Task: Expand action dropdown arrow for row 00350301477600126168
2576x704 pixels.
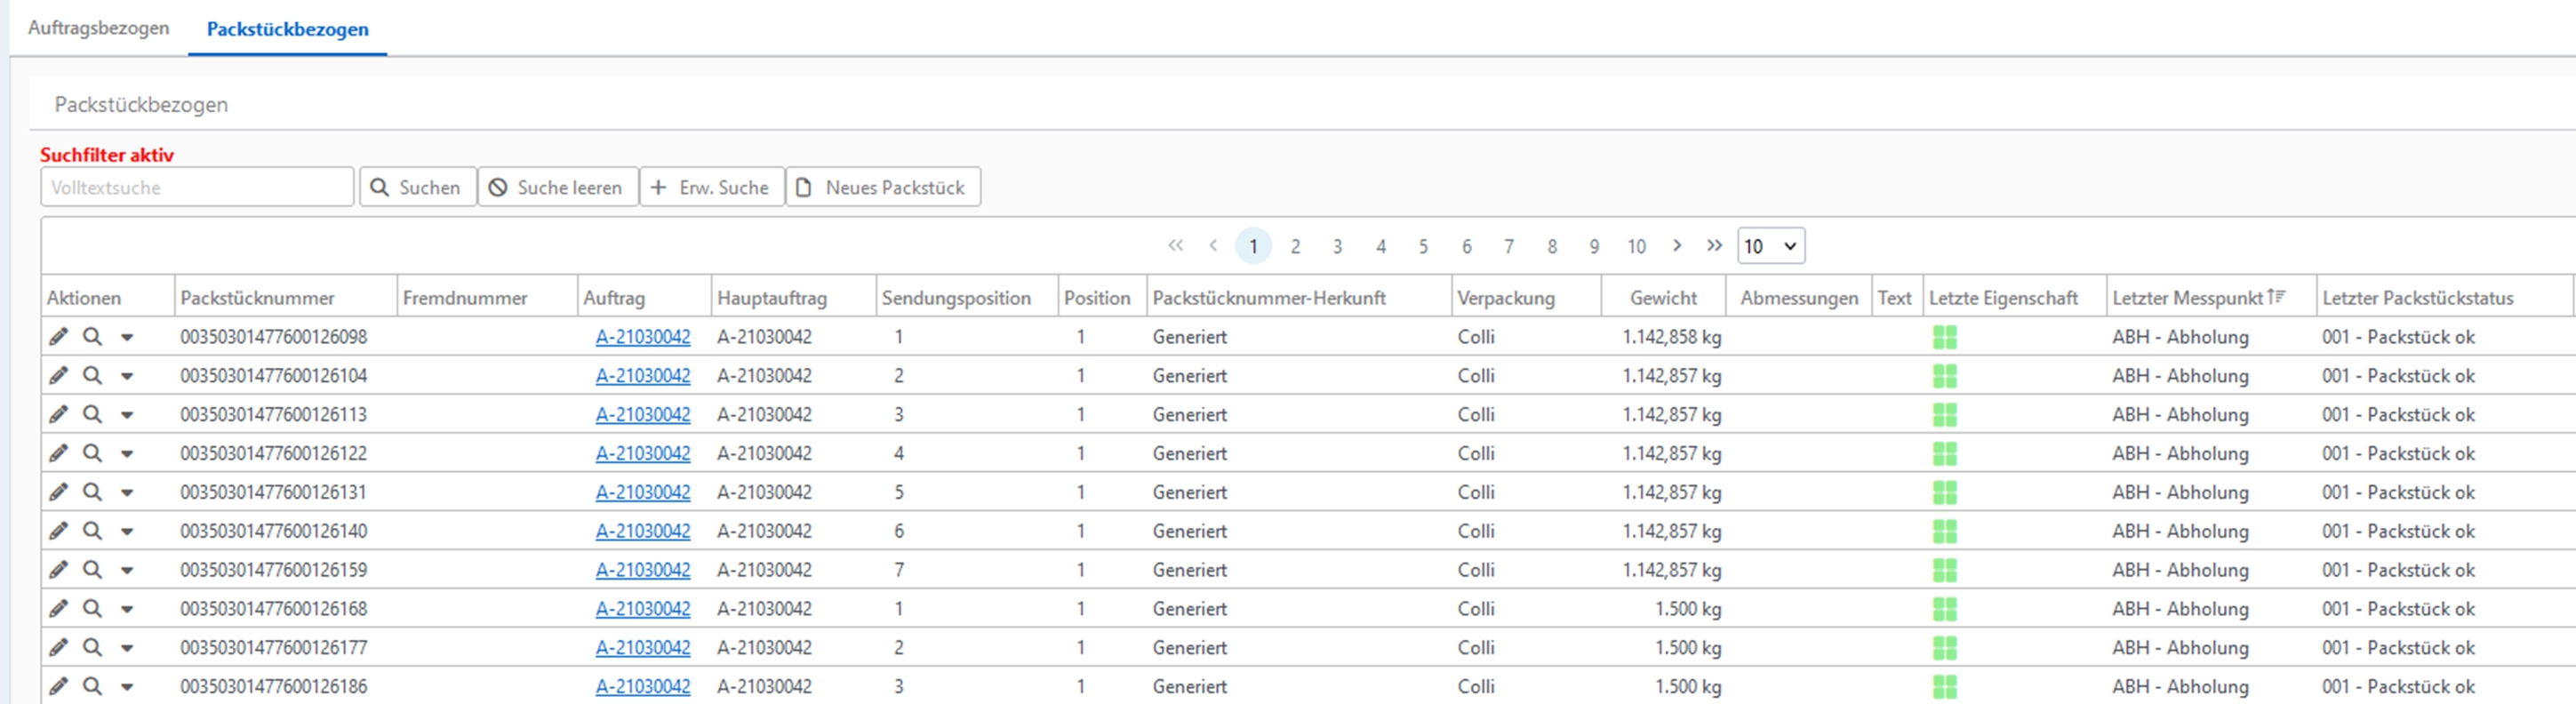Action: [127, 609]
